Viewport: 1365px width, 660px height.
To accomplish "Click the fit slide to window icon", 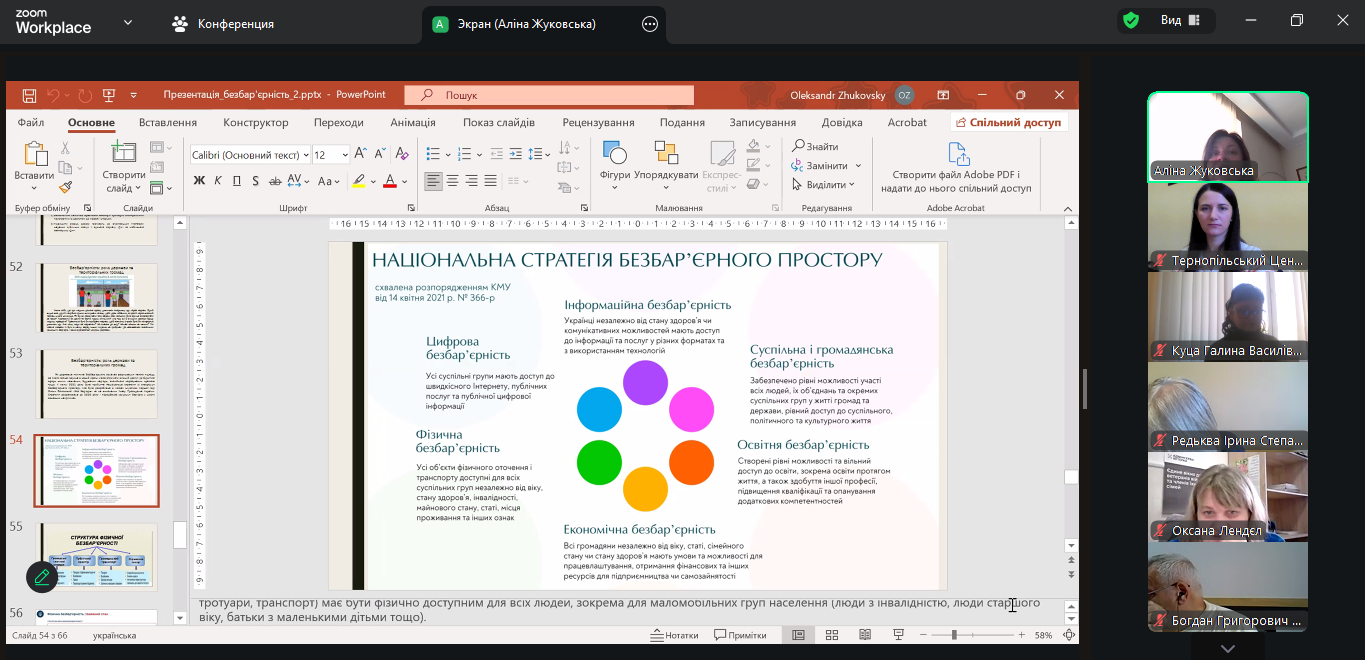I will (x=1070, y=635).
